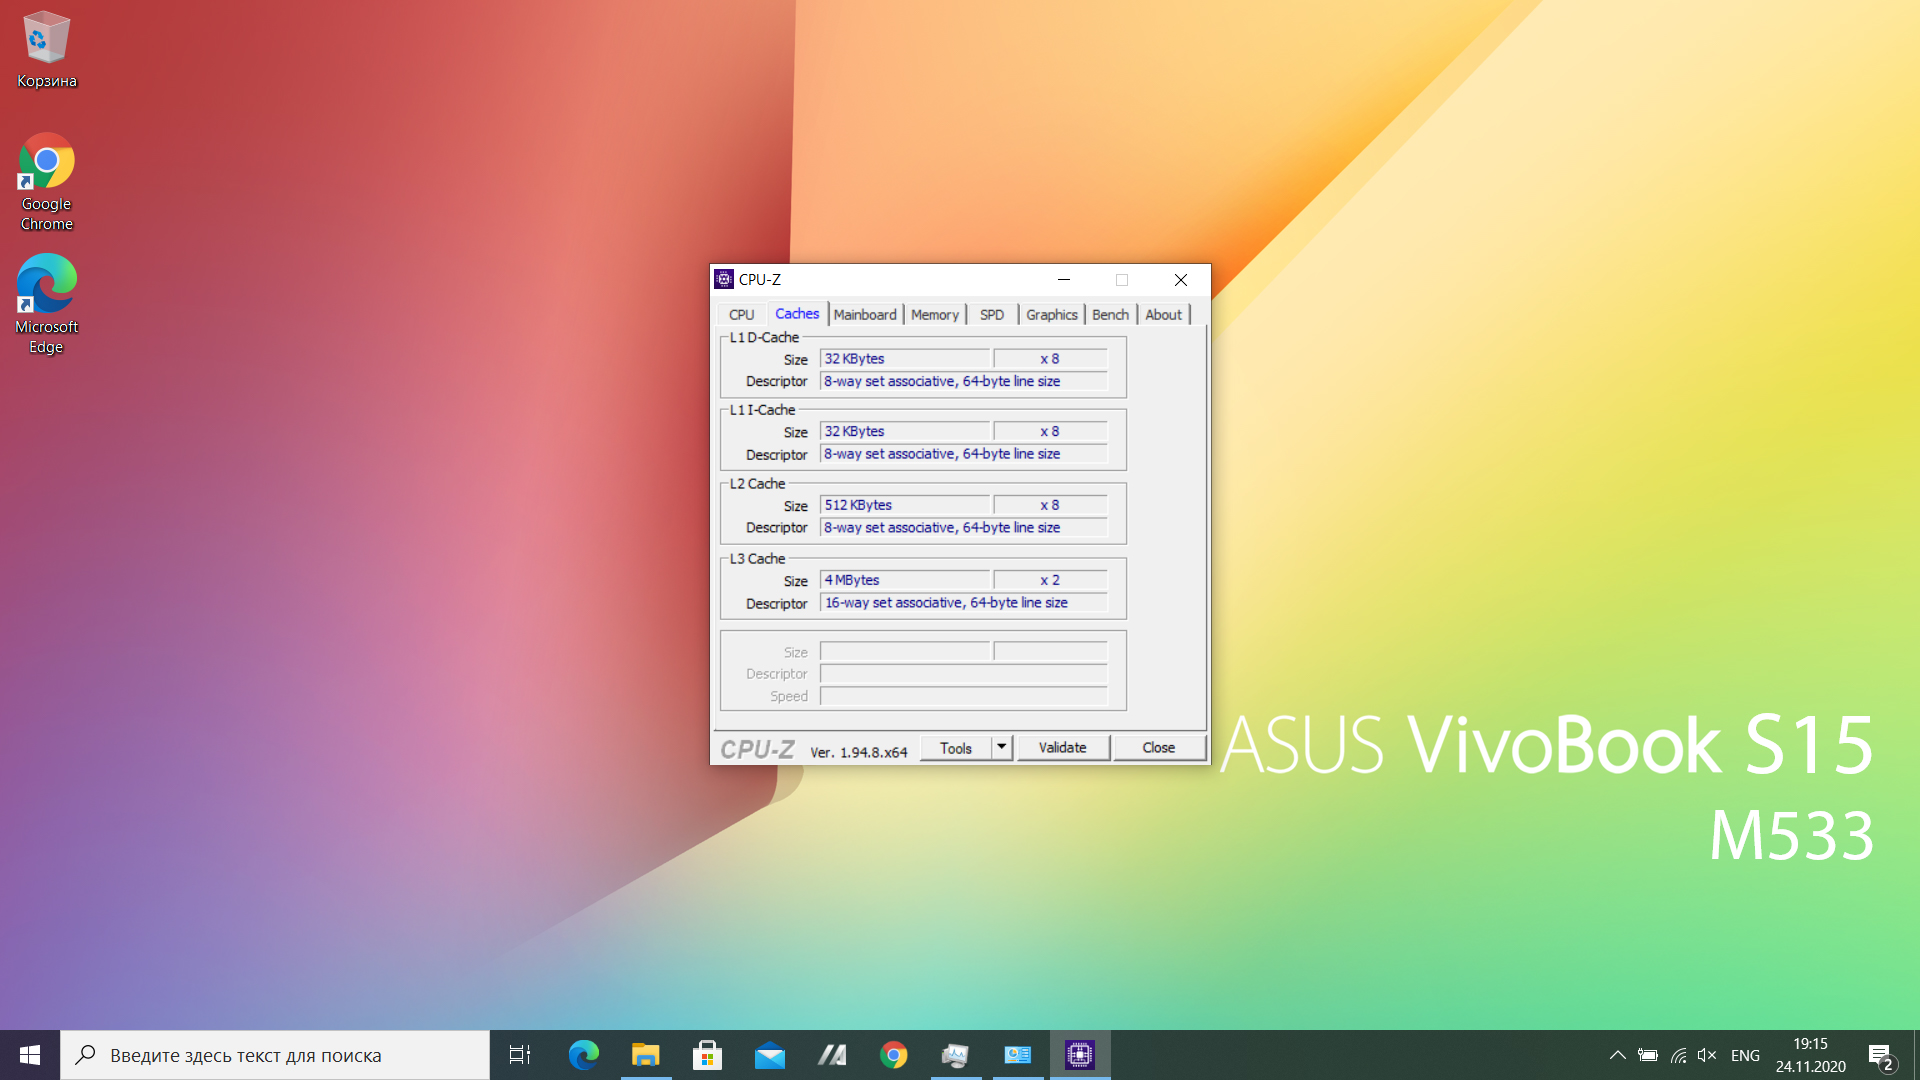Click the L2 Cache descriptor text

964,528
